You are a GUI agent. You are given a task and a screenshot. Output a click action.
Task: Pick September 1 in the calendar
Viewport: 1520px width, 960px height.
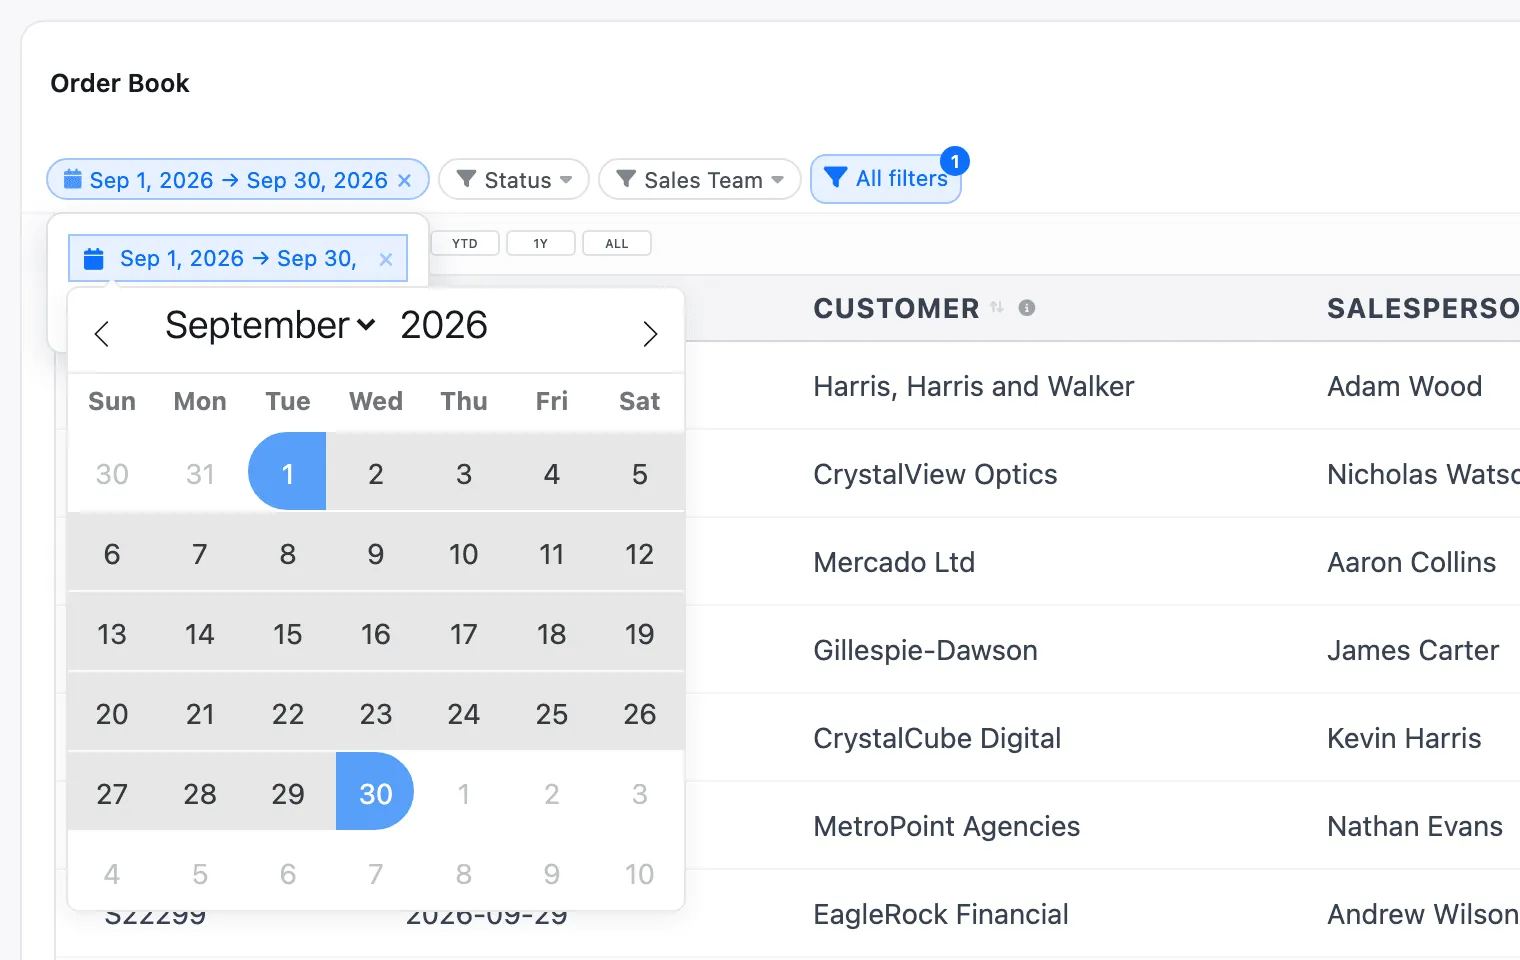click(x=288, y=473)
